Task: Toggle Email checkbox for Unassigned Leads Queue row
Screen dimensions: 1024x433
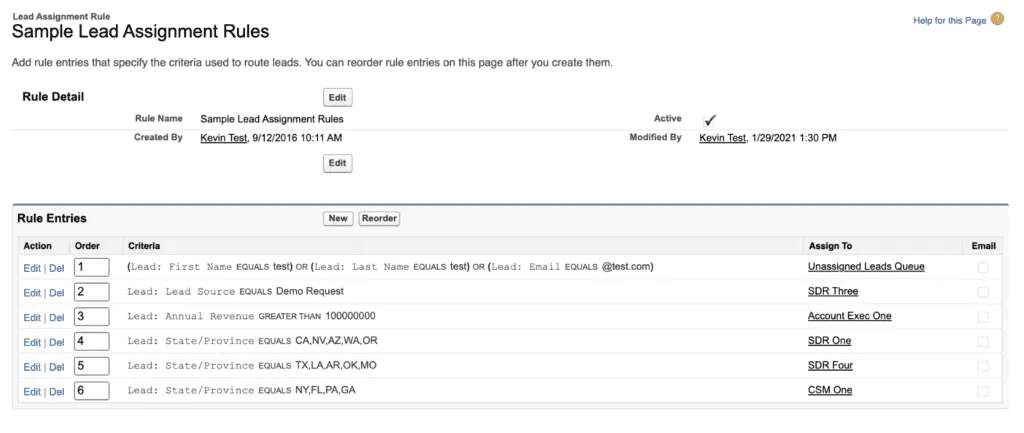Action: [983, 268]
